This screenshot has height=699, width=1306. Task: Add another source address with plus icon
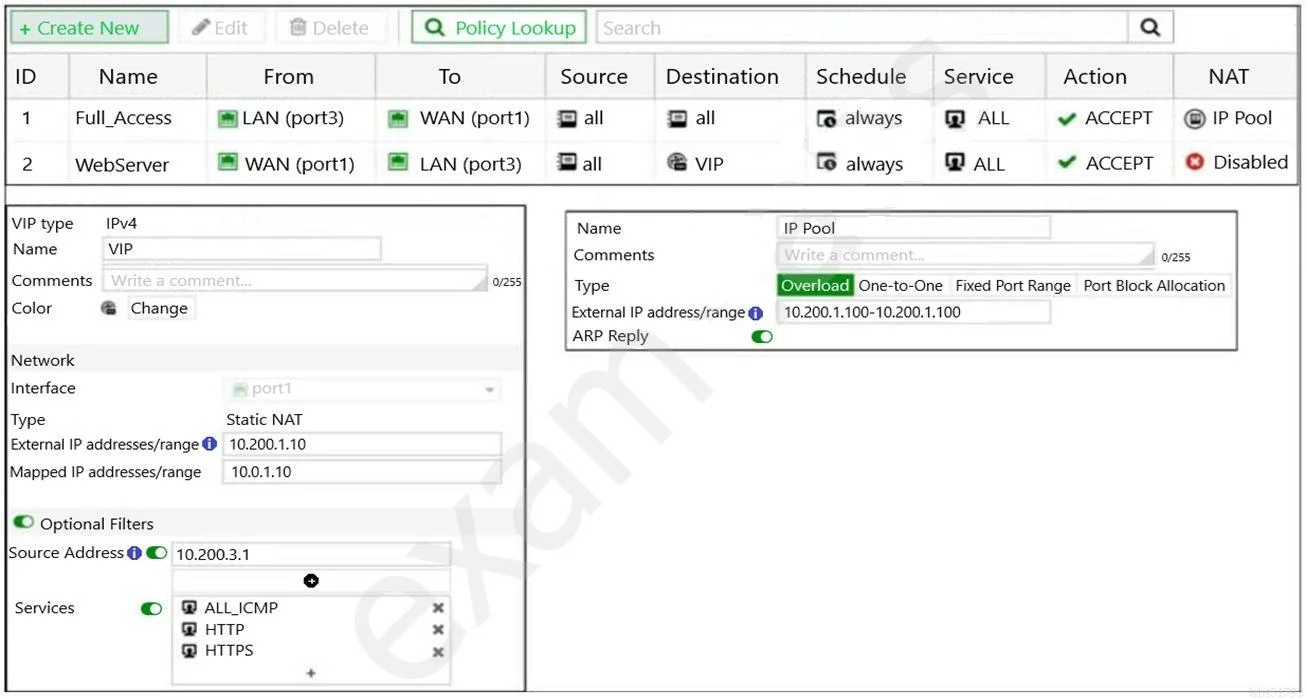tap(311, 581)
